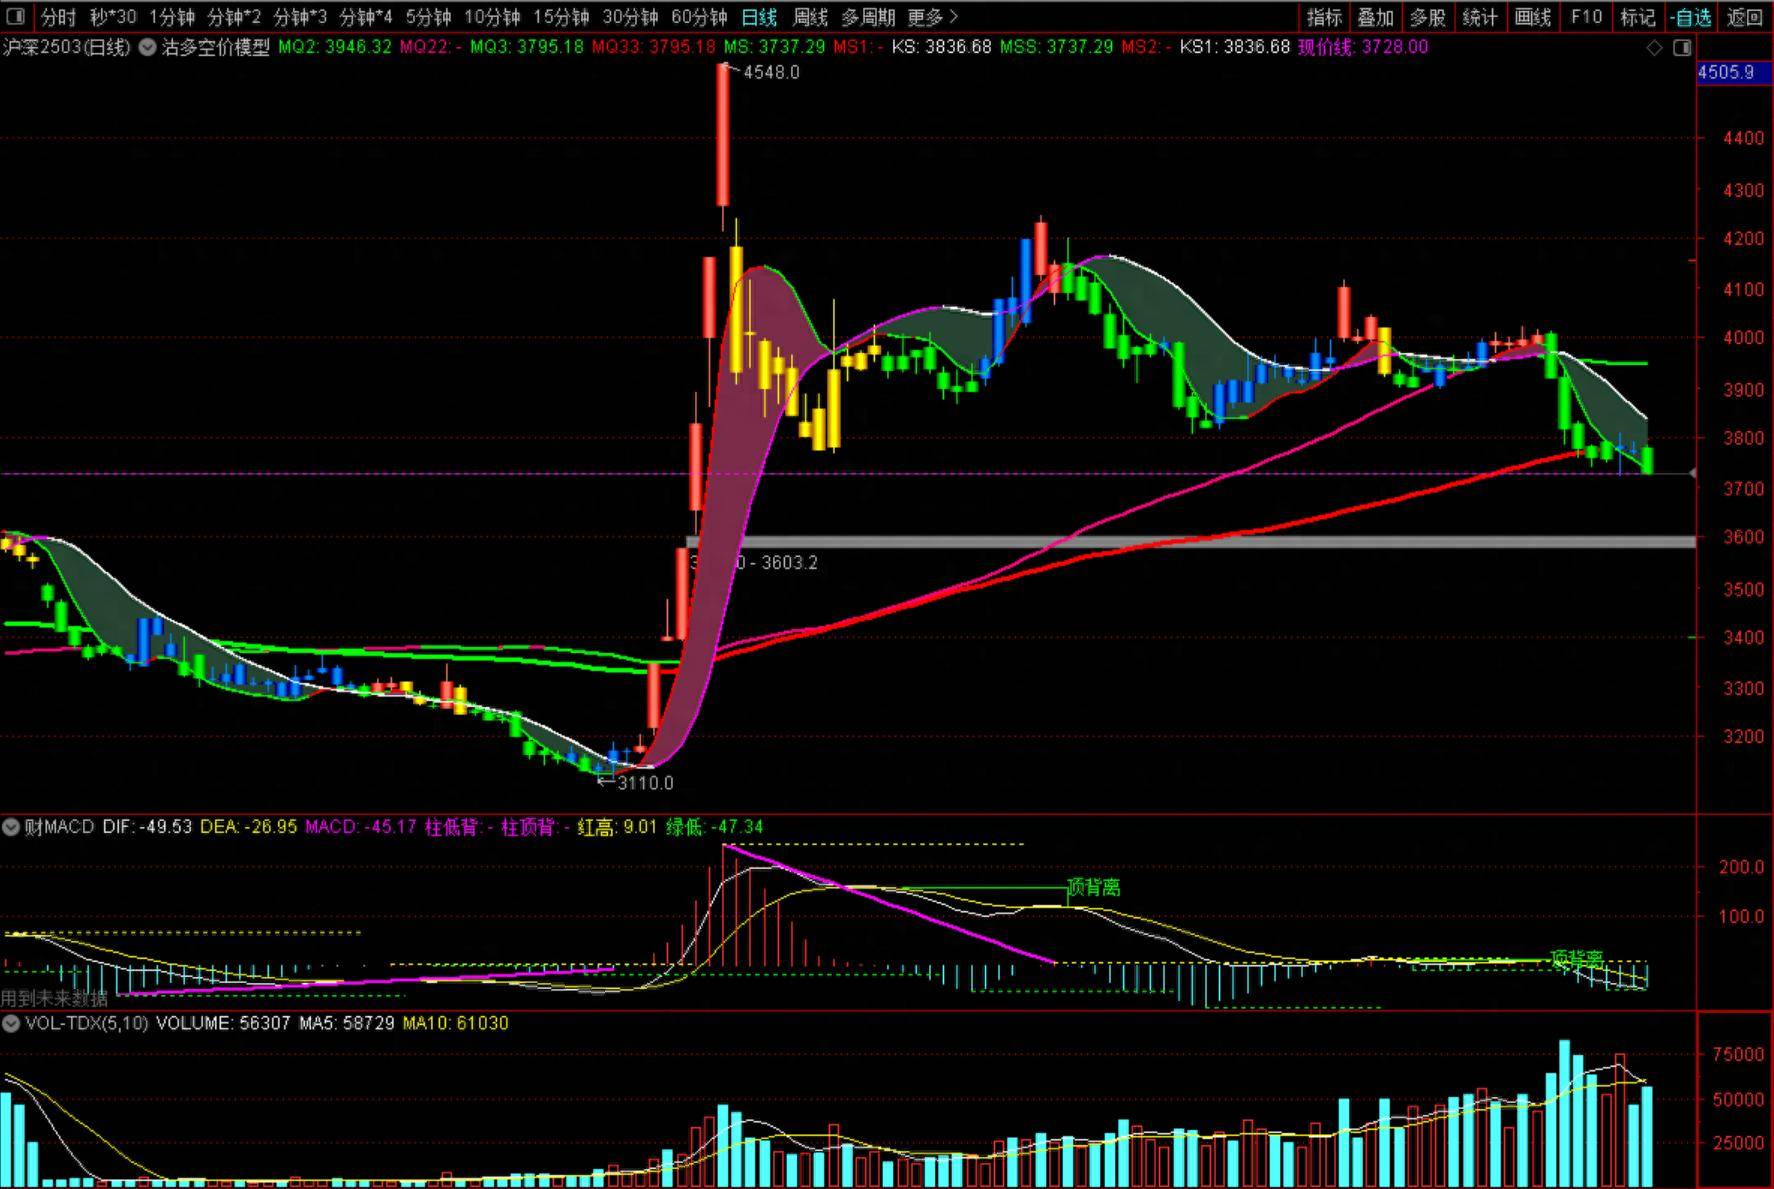Click the 叠加 overlay button

pyautogui.click(x=1376, y=17)
